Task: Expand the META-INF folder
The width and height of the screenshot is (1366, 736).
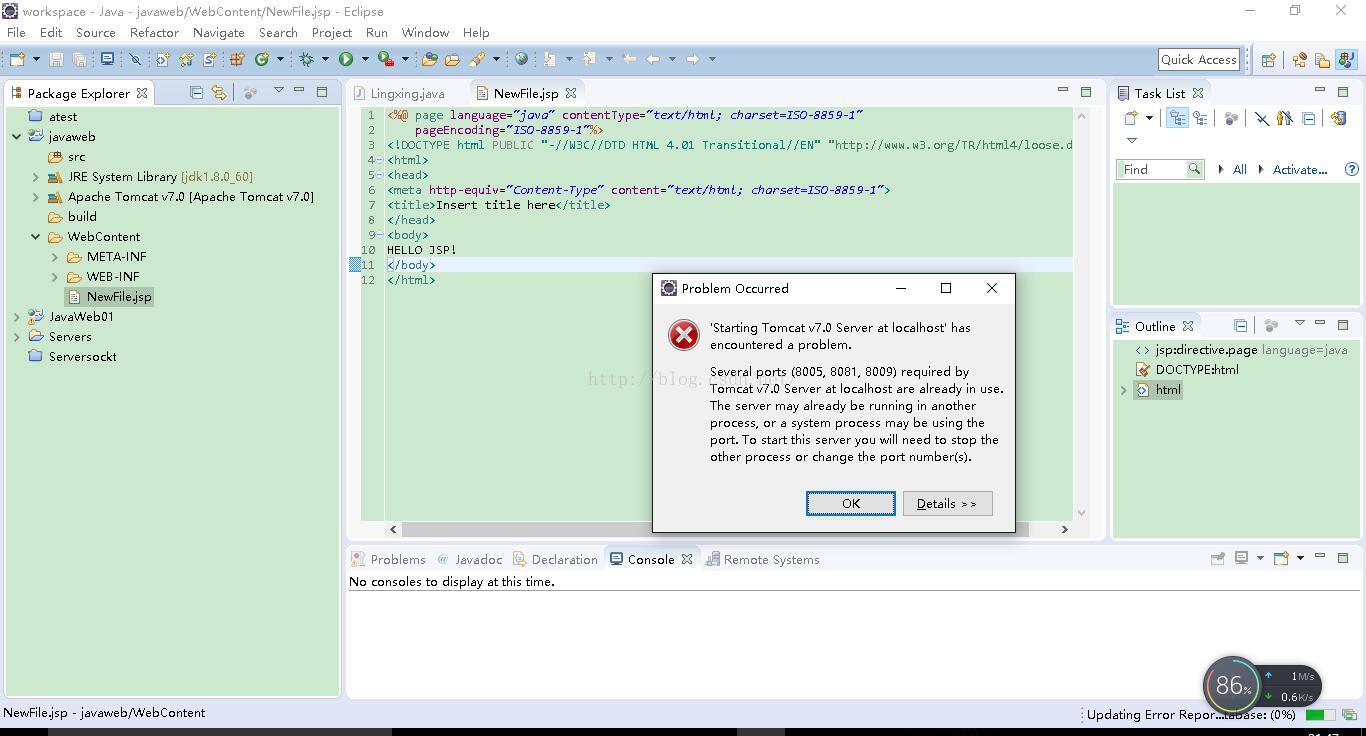Action: (x=55, y=256)
